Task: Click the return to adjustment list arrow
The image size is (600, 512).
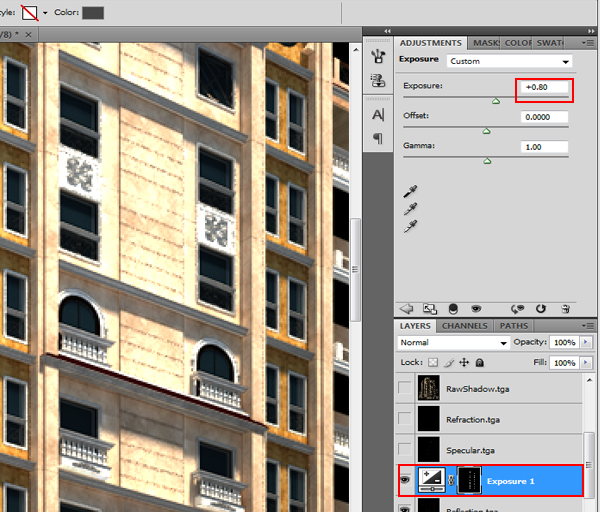Action: pos(407,309)
